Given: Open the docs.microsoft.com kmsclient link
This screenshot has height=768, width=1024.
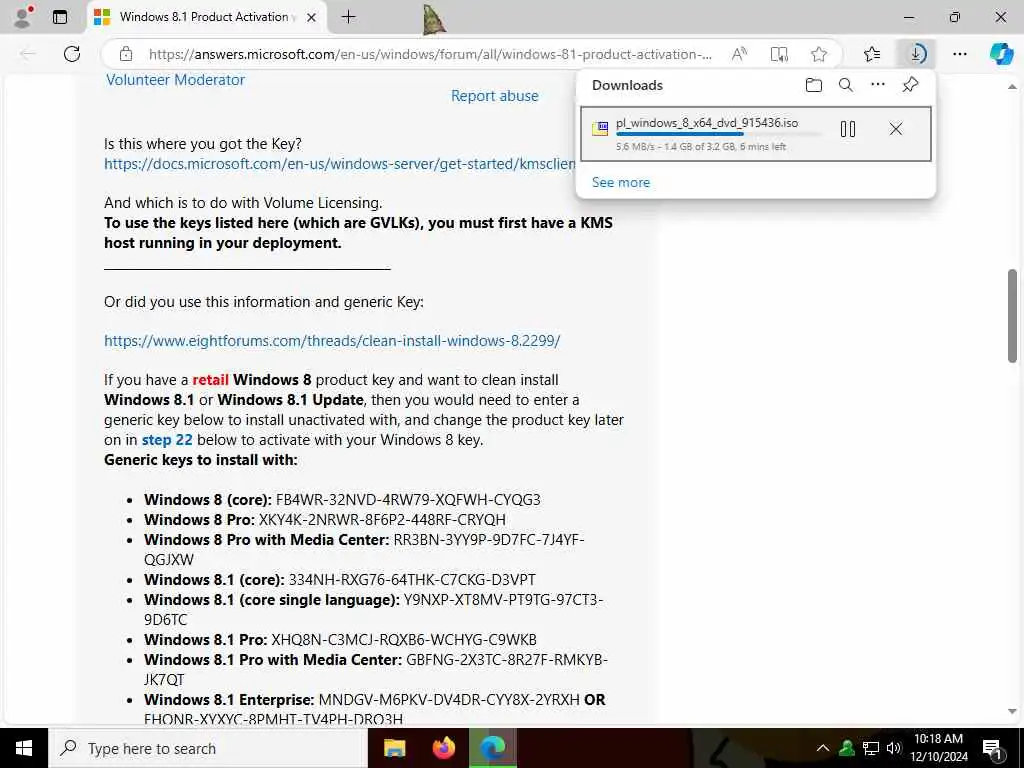Looking at the screenshot, I should [340, 164].
